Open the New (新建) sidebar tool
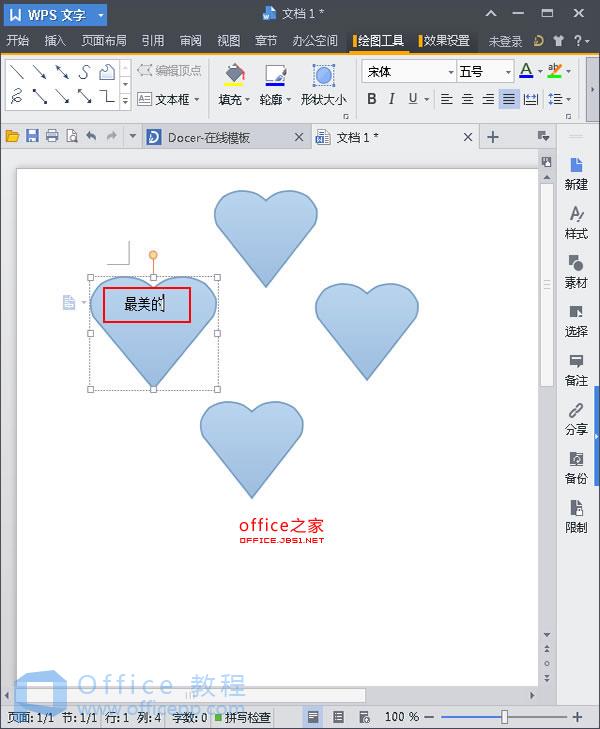Viewport: 600px width, 729px height. [576, 174]
